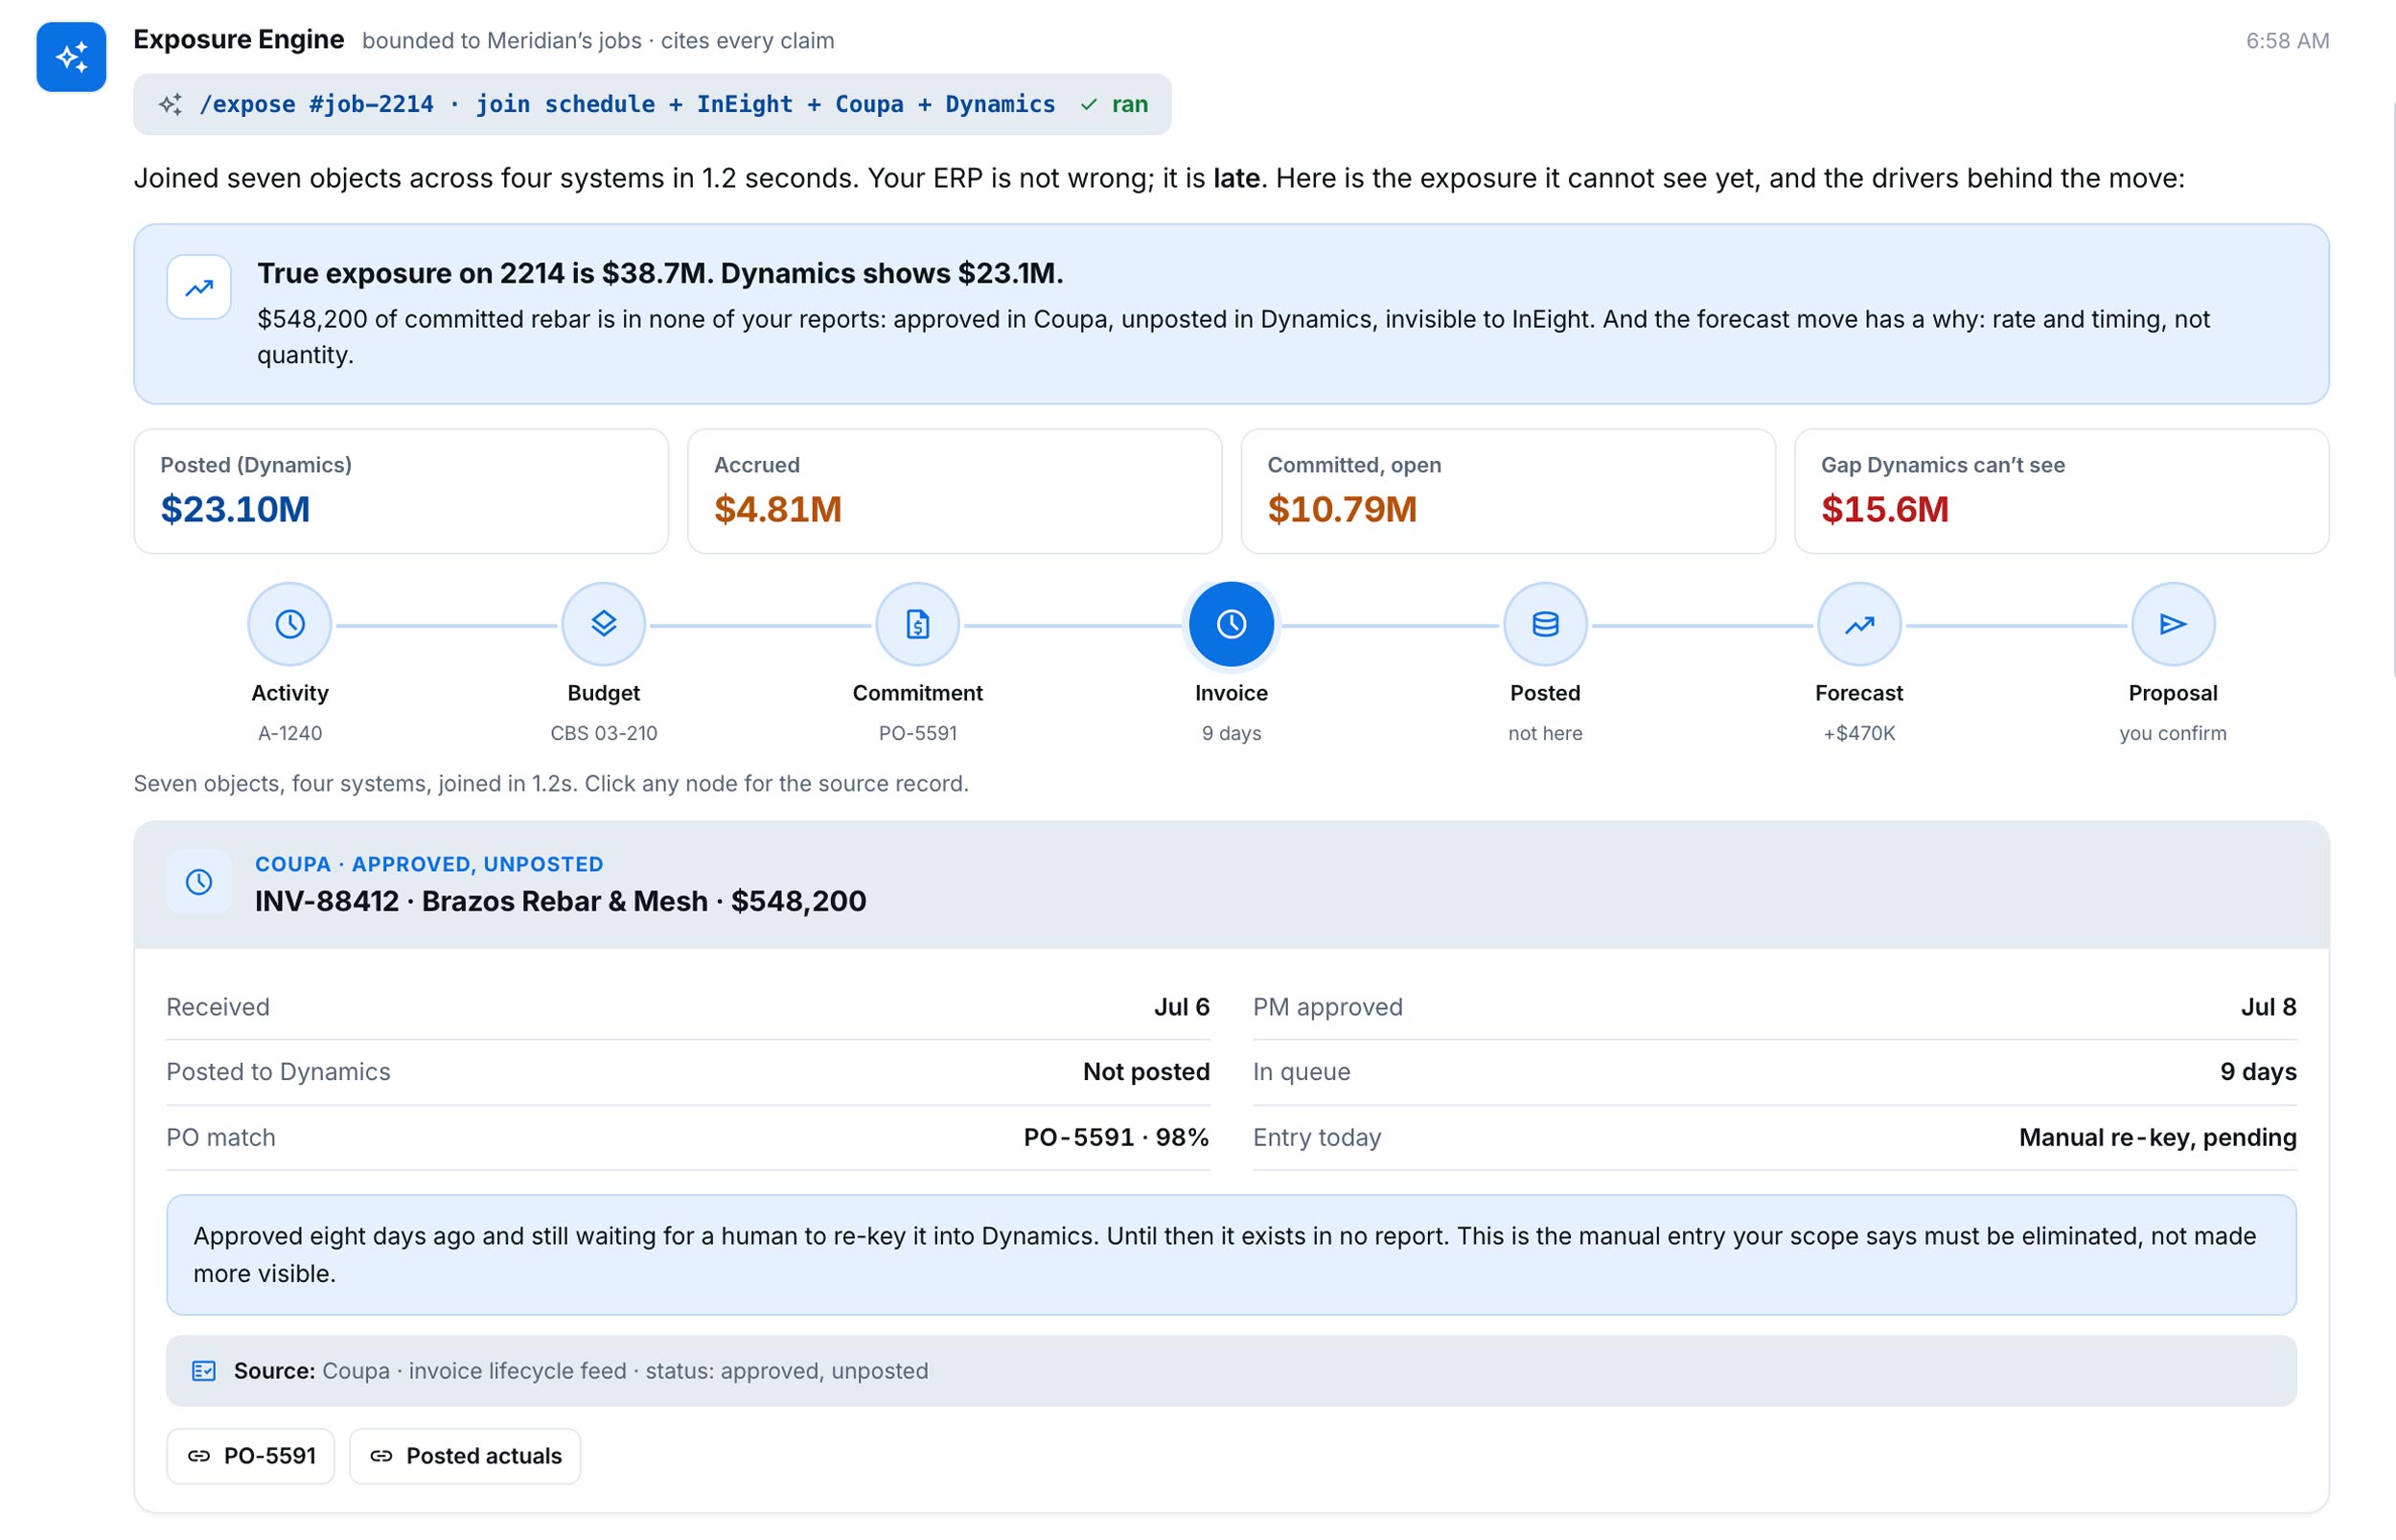Click the 'Manual re-key, pending' value
The width and height of the screenshot is (2396, 1540).
tap(2158, 1138)
